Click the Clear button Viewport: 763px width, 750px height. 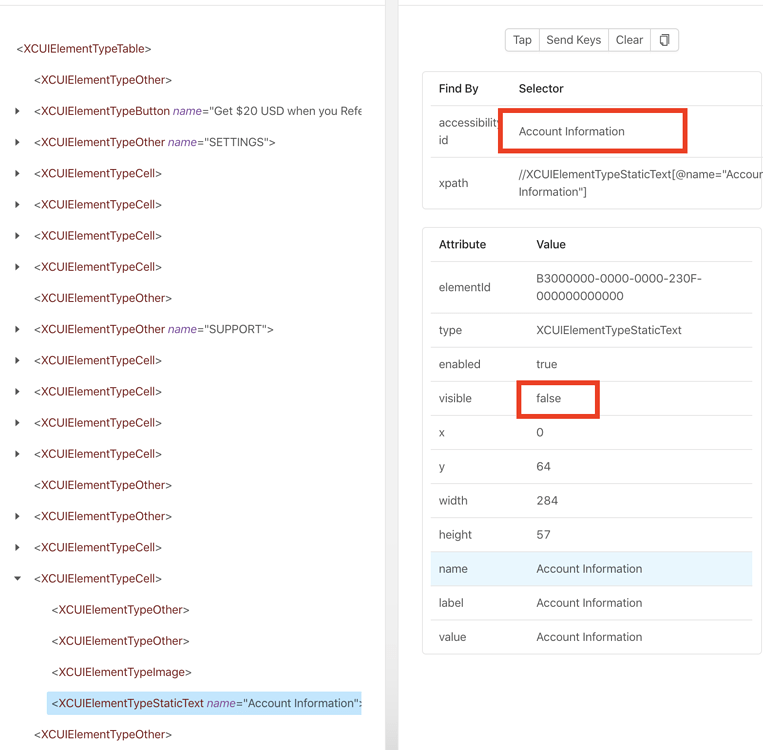[629, 40]
